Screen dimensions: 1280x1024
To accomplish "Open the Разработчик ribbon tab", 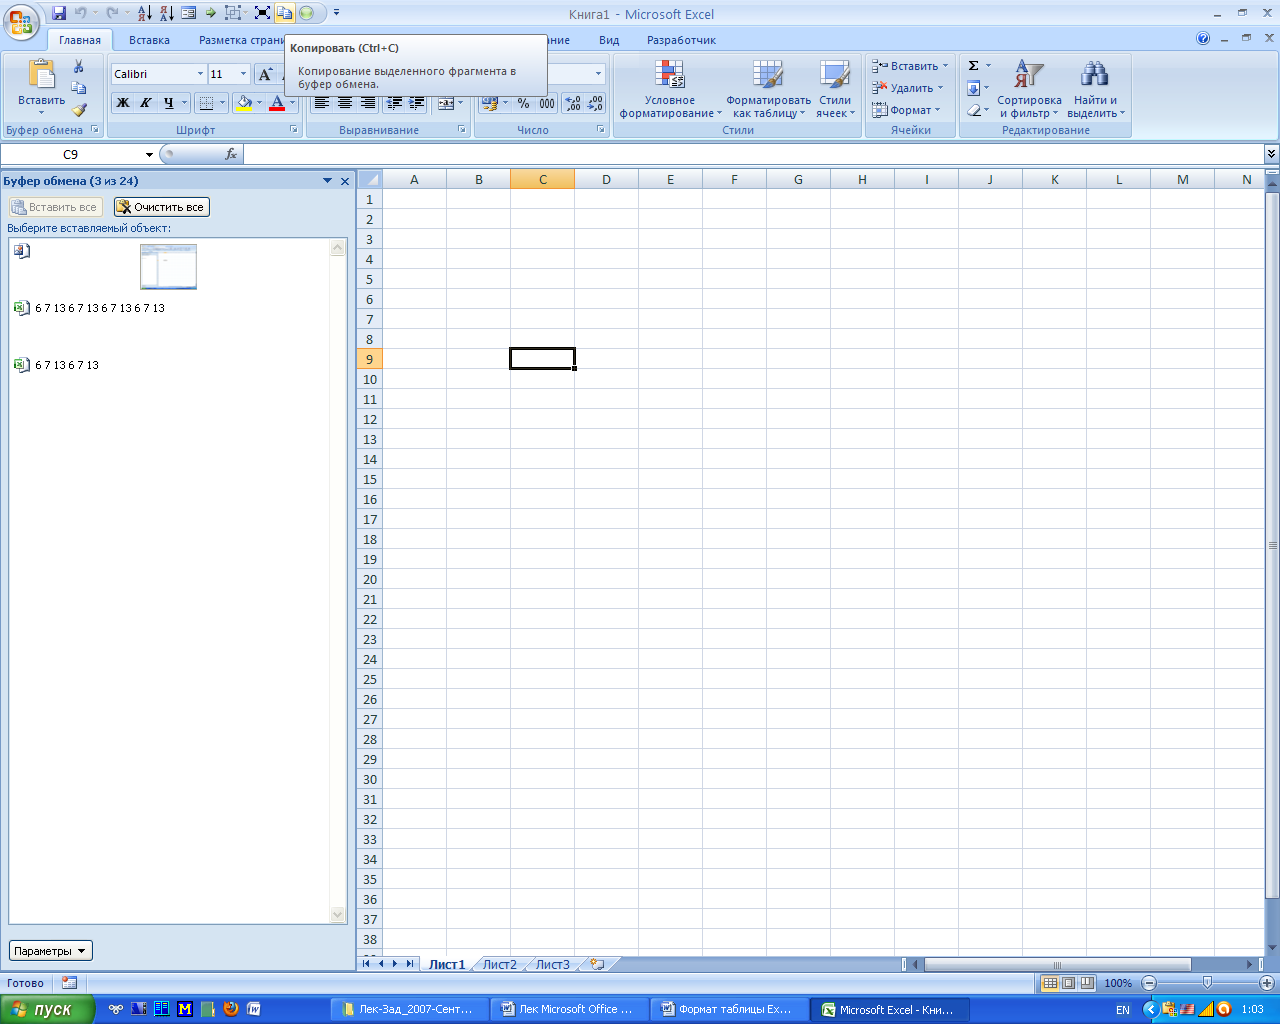I will point(681,40).
